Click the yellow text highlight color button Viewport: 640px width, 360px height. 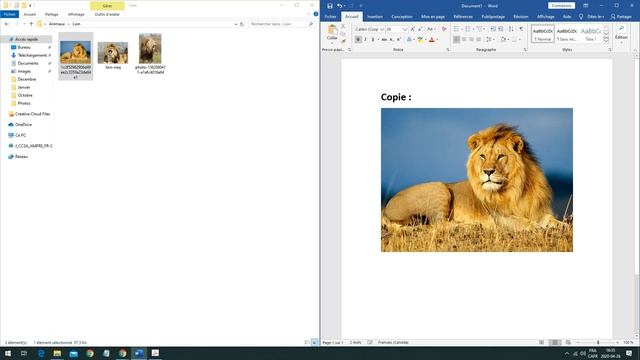tap(420, 40)
